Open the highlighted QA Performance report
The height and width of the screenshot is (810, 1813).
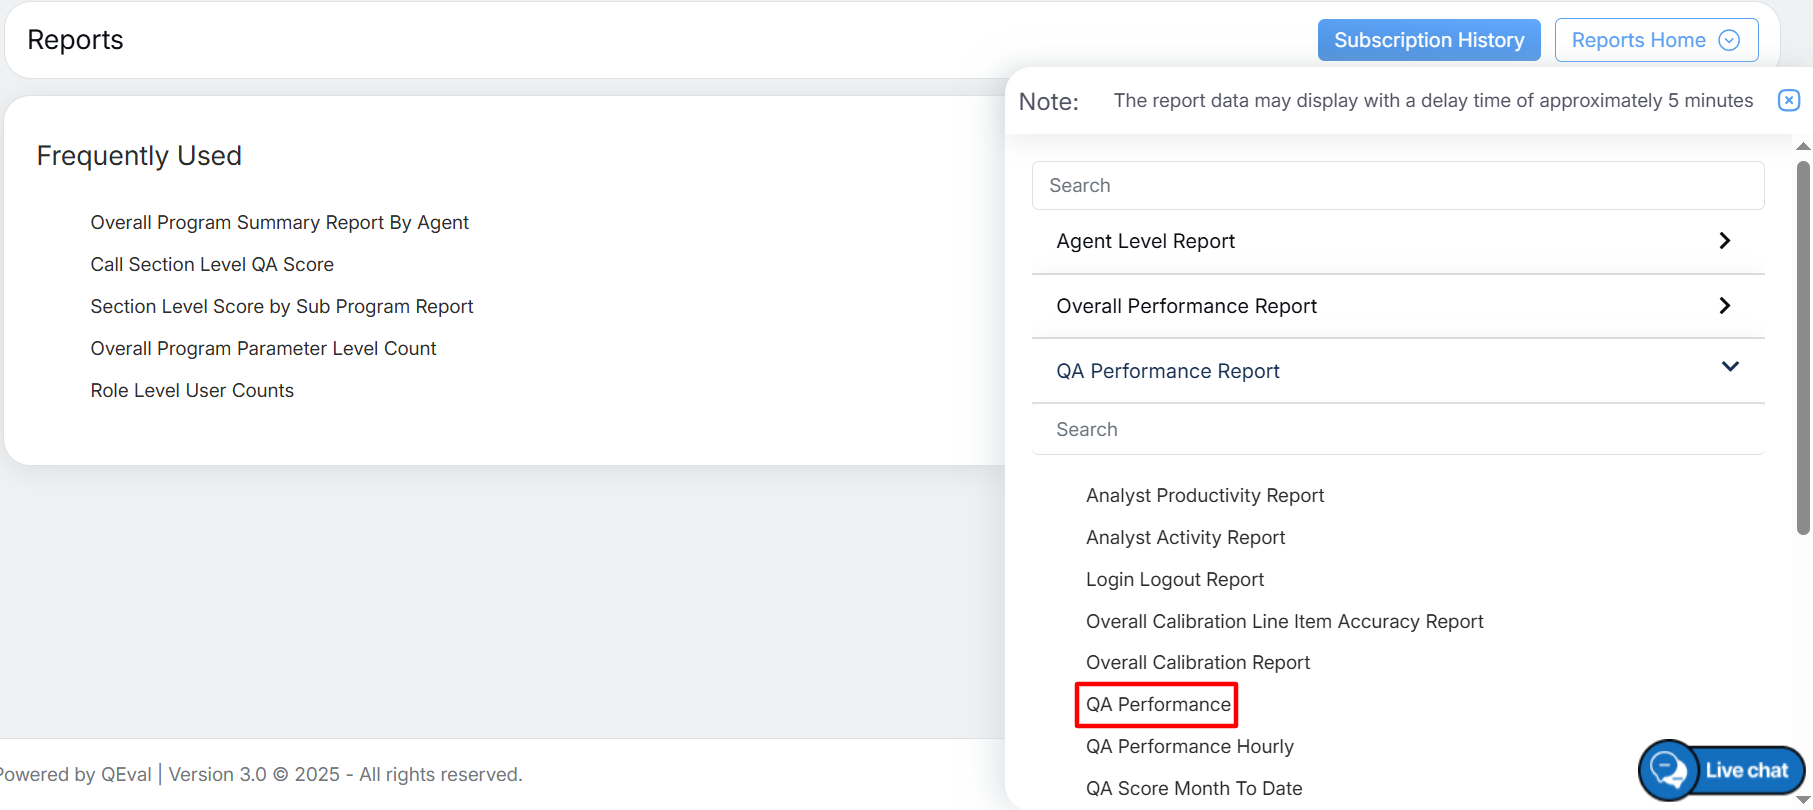click(x=1157, y=705)
